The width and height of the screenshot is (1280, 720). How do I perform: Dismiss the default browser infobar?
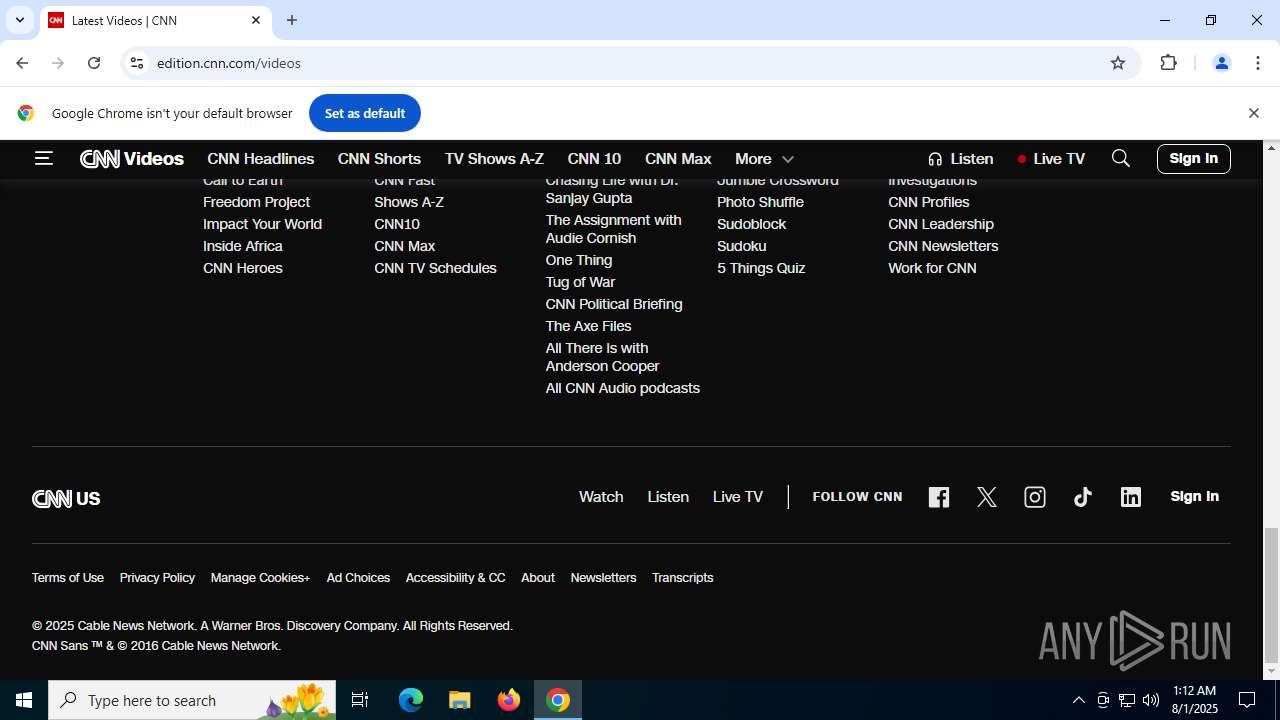point(1253,113)
